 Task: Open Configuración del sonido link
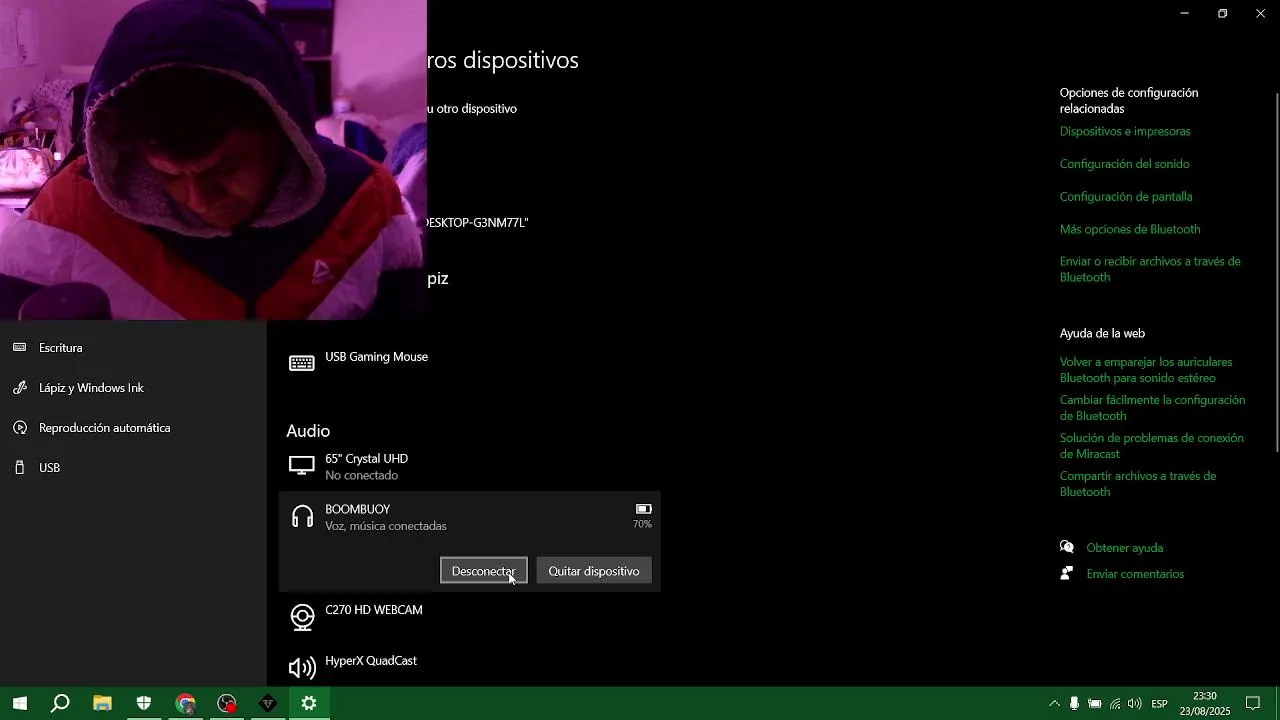[1125, 164]
